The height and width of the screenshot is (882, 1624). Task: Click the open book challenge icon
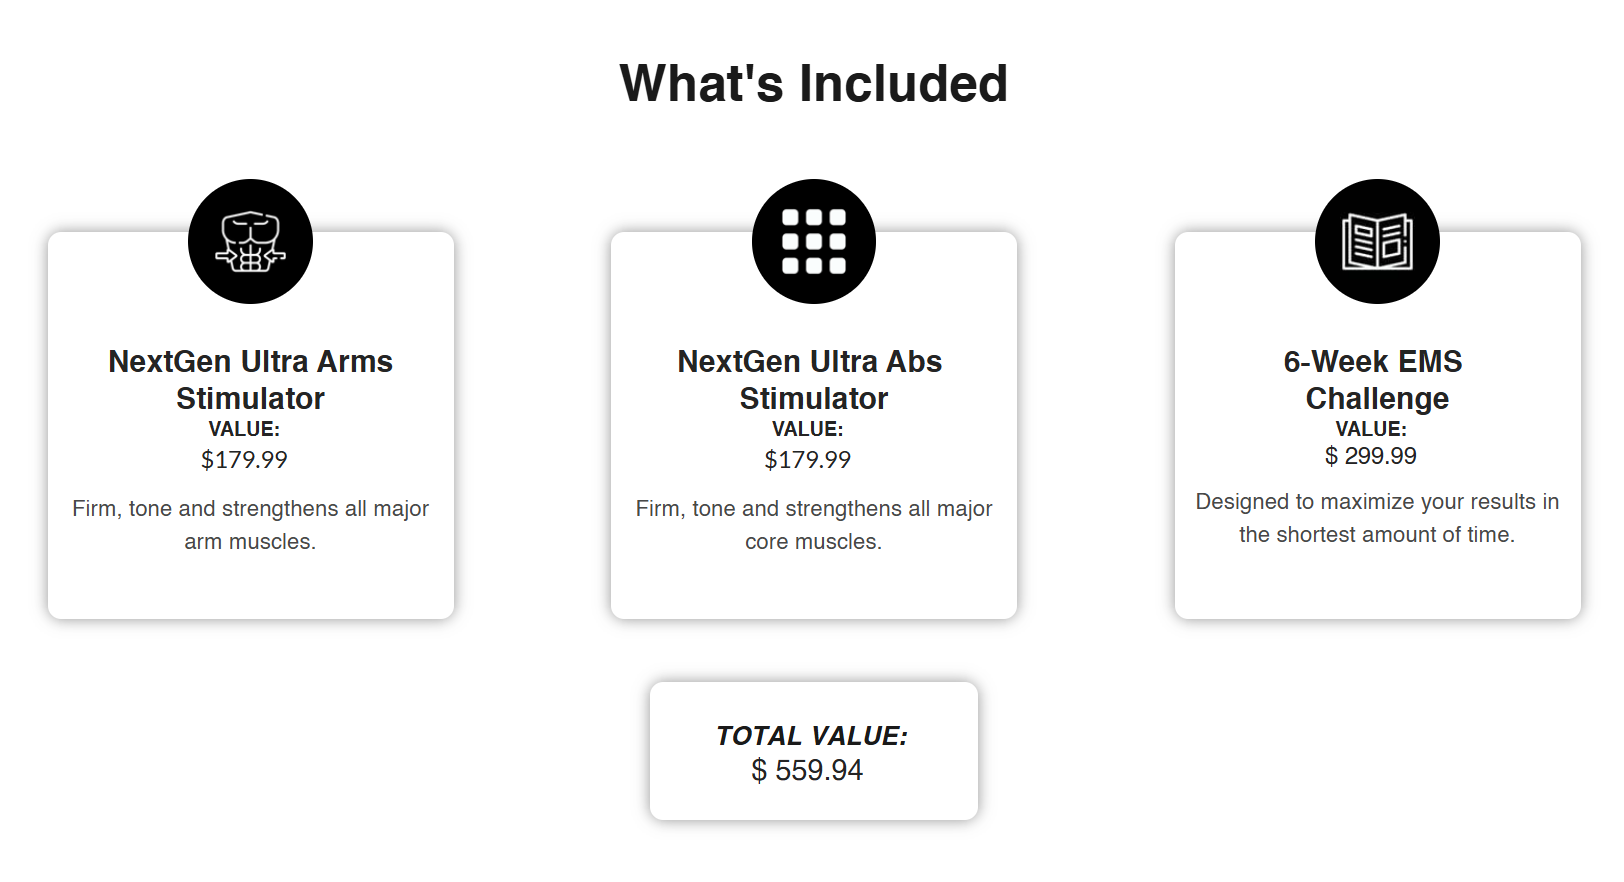pyautogui.click(x=1377, y=242)
